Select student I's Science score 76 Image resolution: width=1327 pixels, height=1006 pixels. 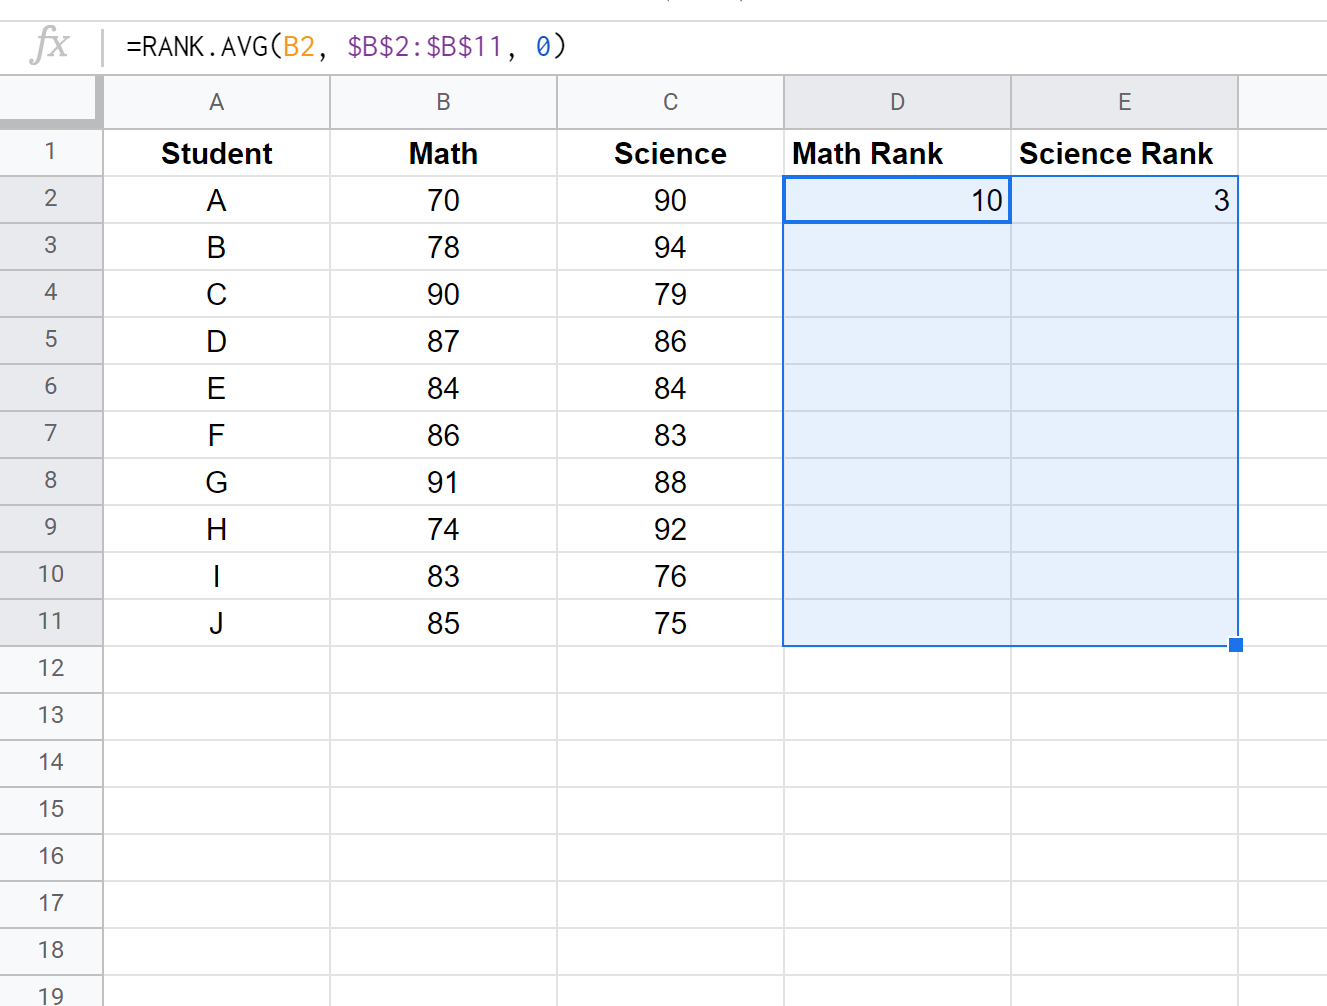click(x=670, y=576)
